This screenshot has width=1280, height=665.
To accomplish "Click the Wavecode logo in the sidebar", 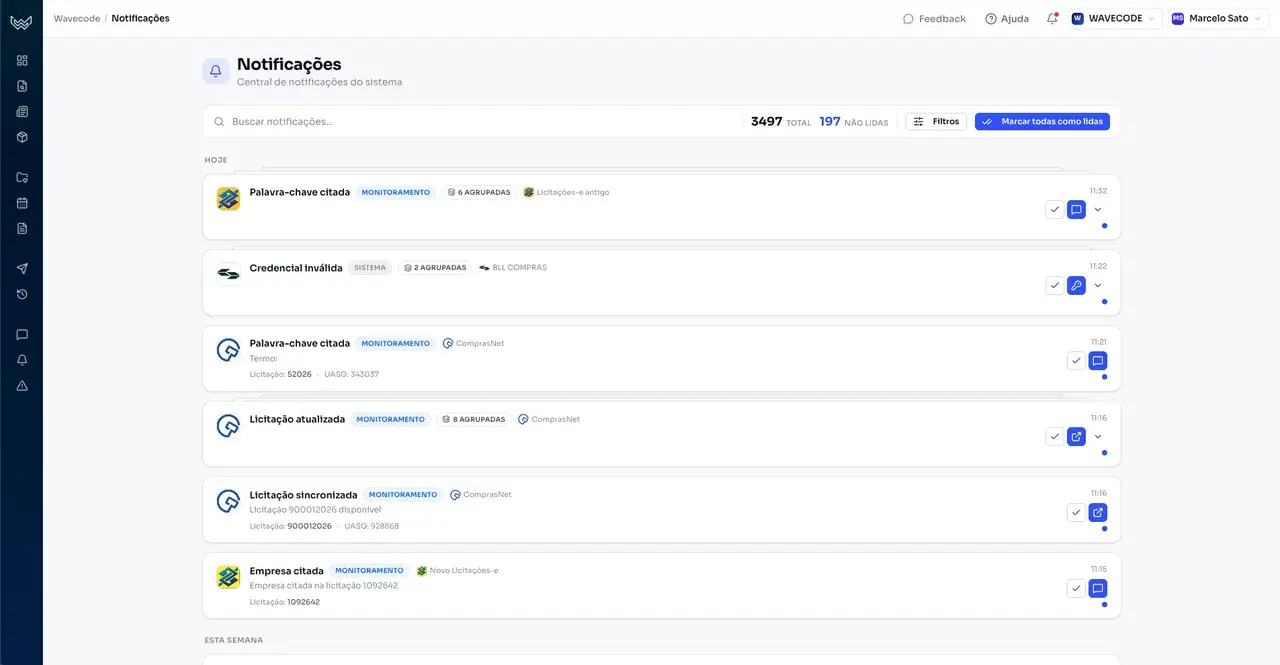I will (x=21, y=22).
